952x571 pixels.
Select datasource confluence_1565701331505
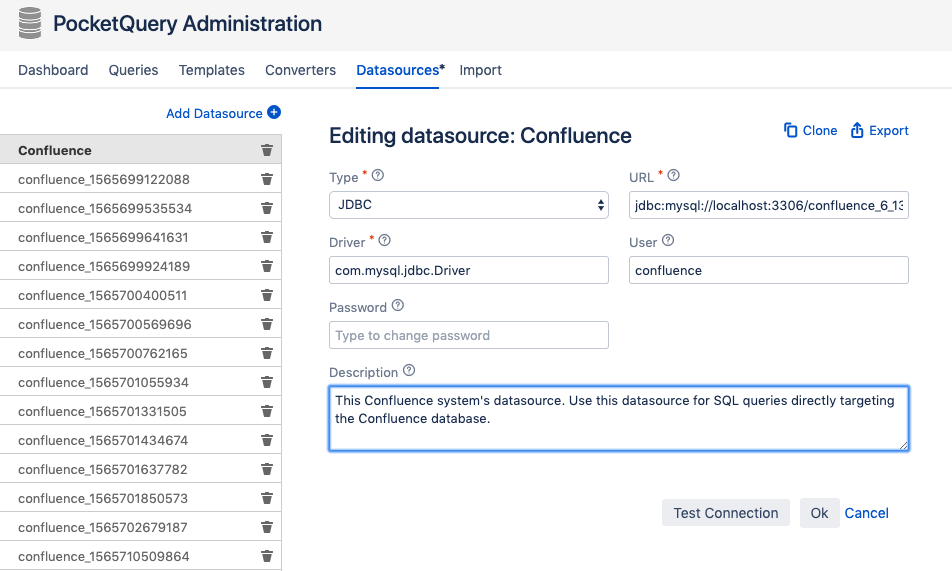(x=140, y=411)
